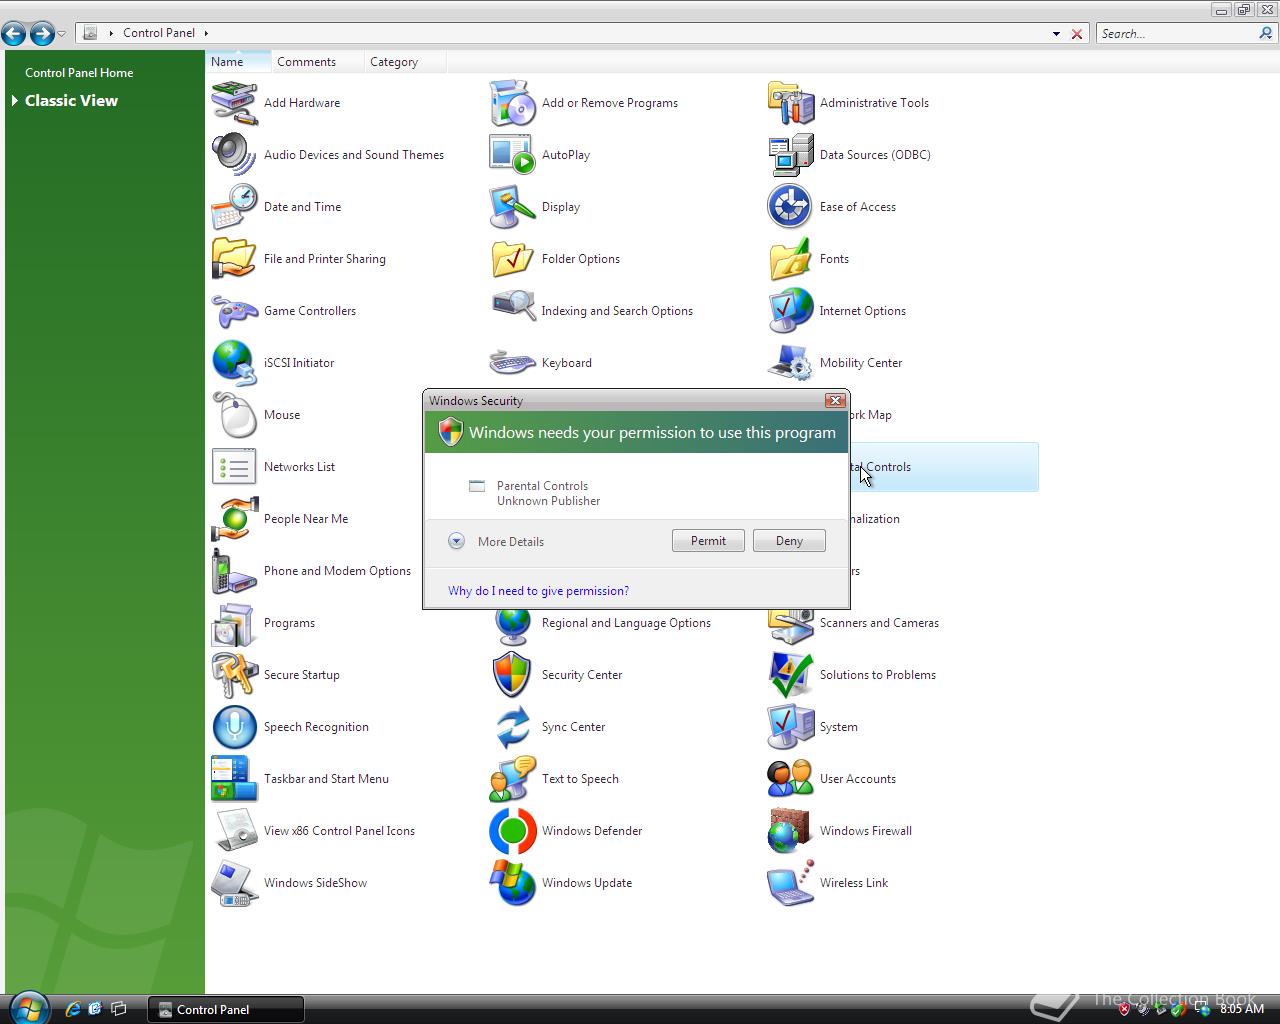Open the People Near Me icon
The height and width of the screenshot is (1024, 1280).
tap(235, 519)
